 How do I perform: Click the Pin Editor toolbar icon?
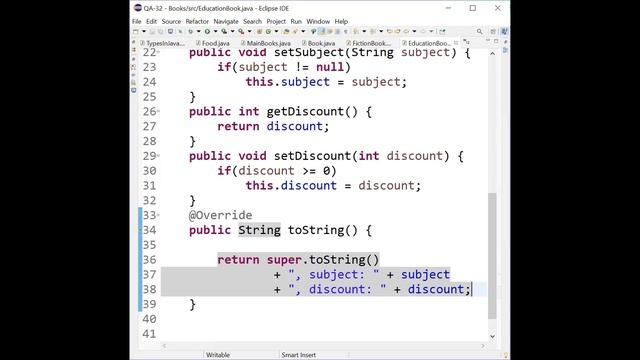[x=442, y=31]
